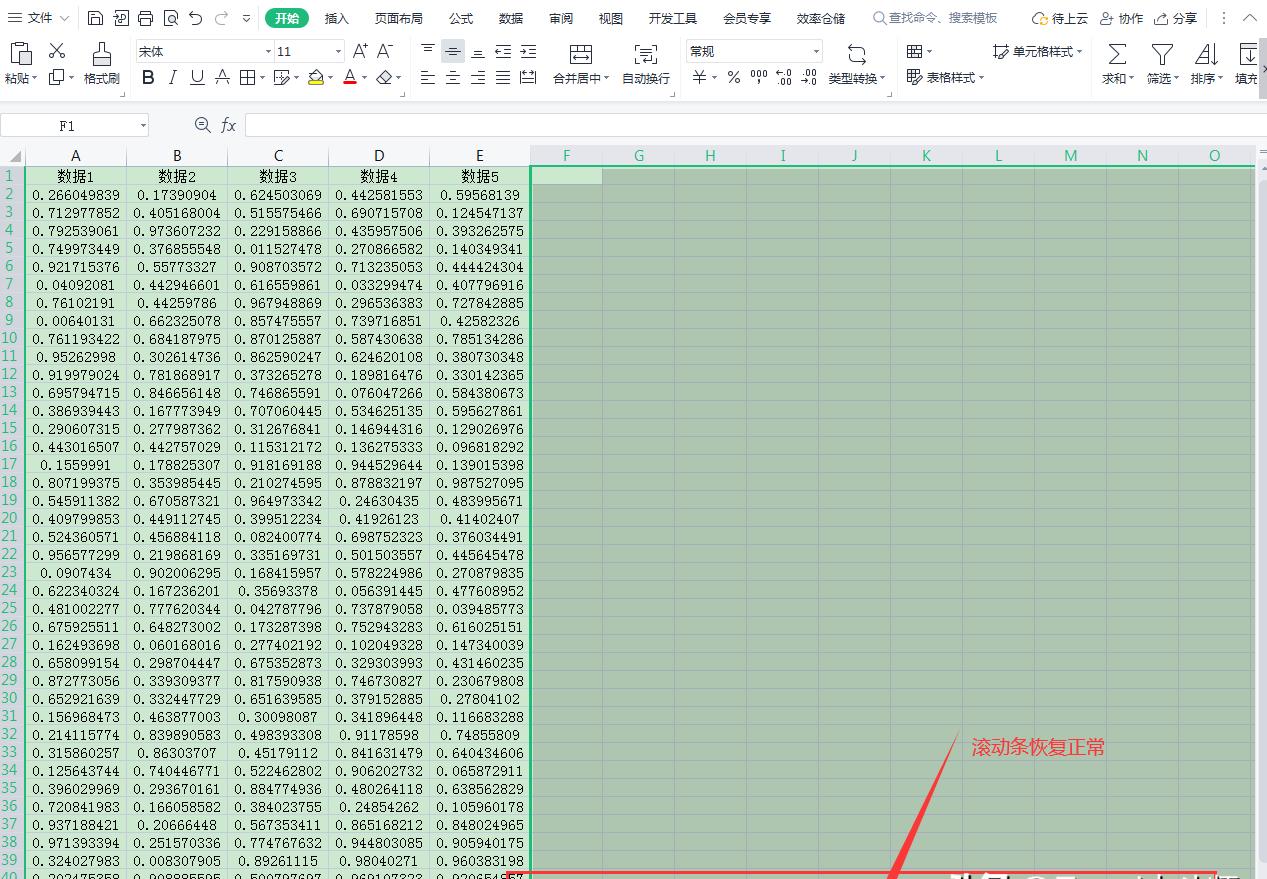The height and width of the screenshot is (879, 1267).
Task: Click the 分享 share button
Action: [x=1175, y=18]
